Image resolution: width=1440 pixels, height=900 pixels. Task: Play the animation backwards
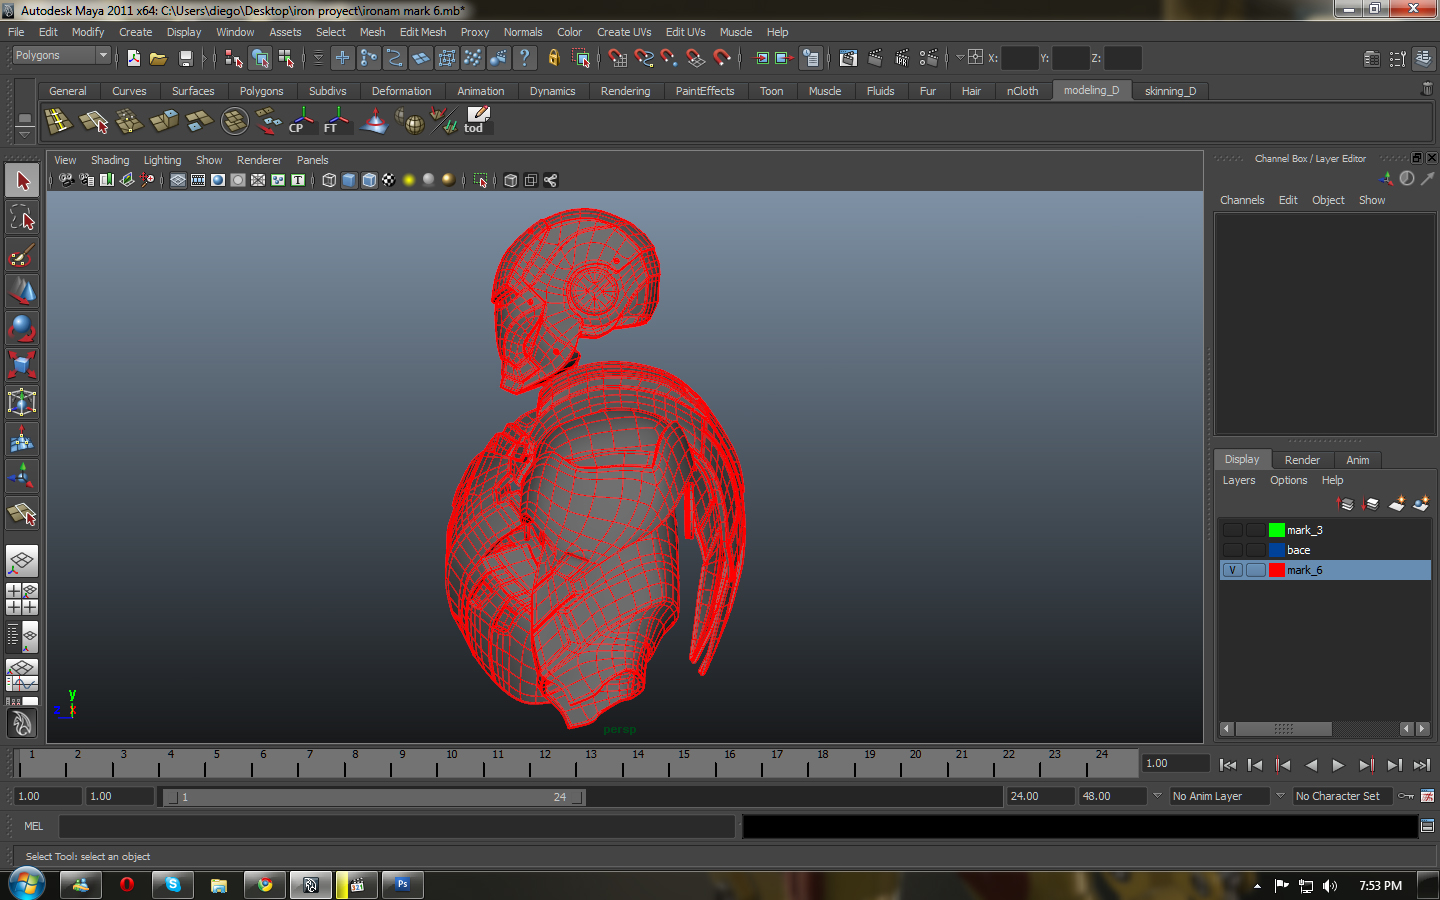tap(1311, 765)
